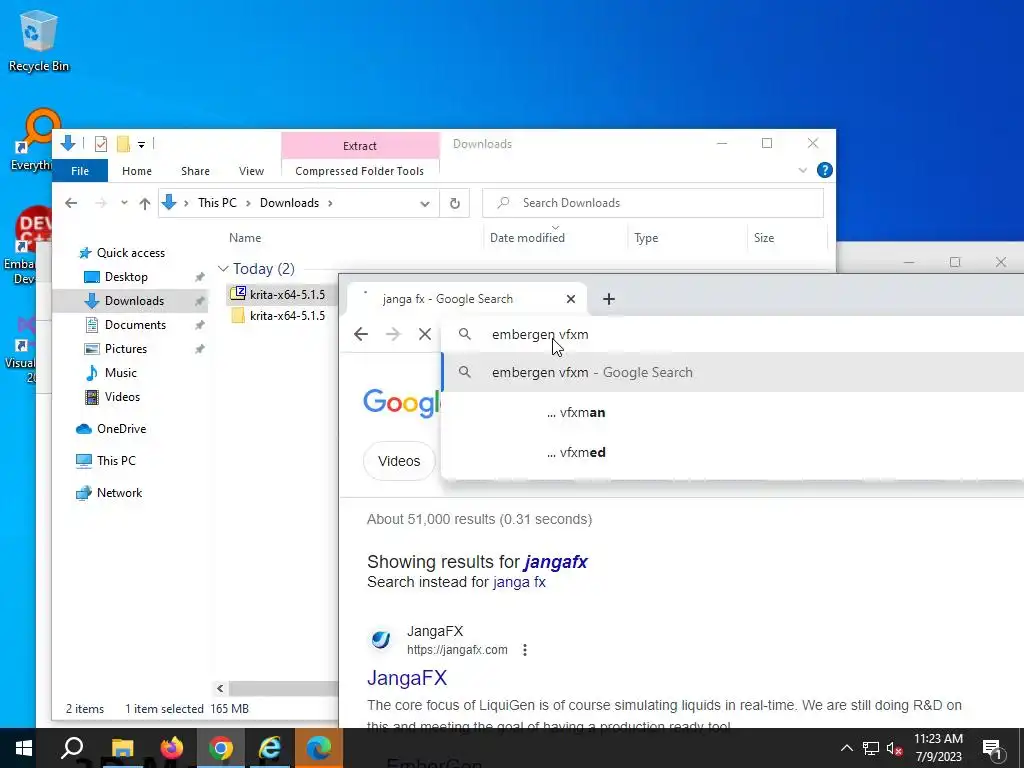
Task: Go back in File Explorer navigation
Action: [71, 203]
